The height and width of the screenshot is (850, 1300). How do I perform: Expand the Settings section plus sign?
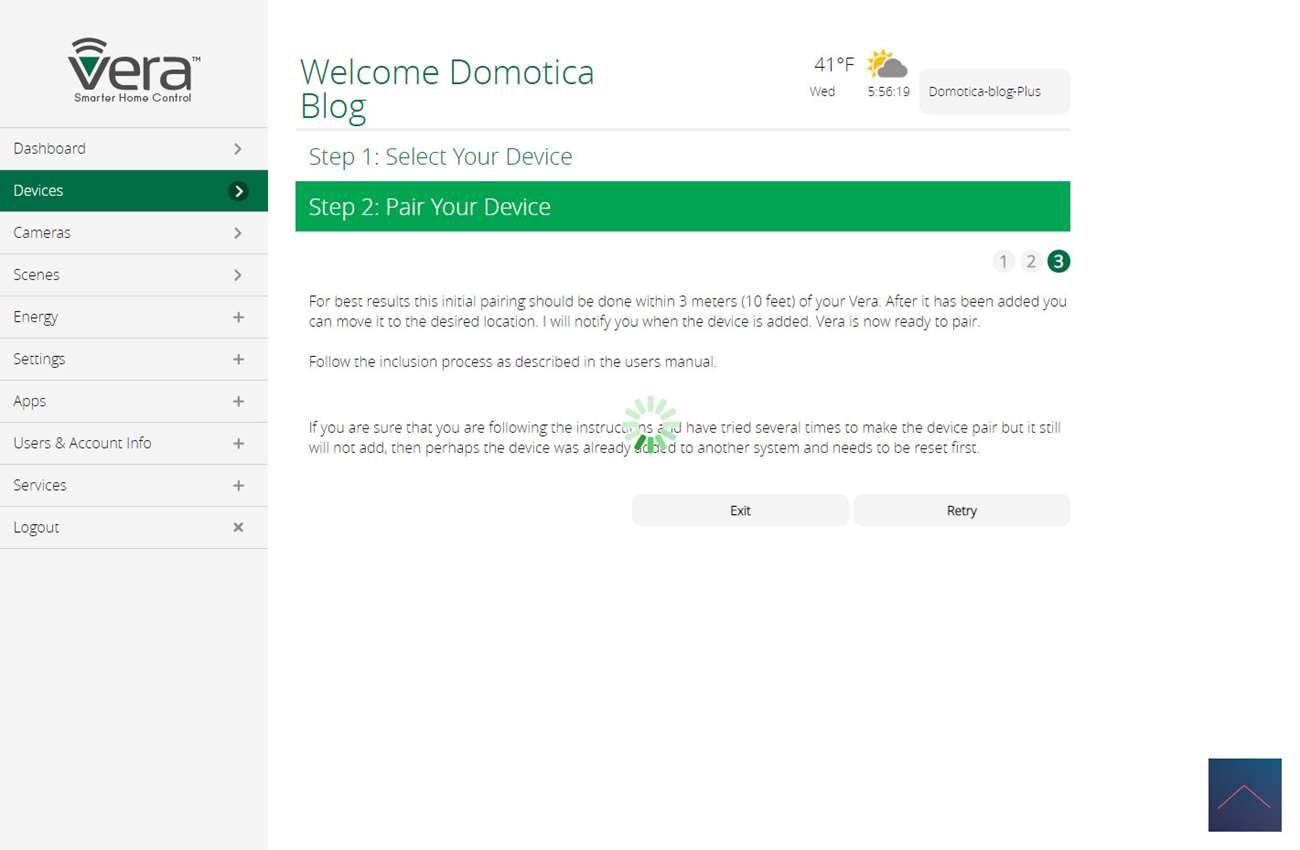pos(238,359)
